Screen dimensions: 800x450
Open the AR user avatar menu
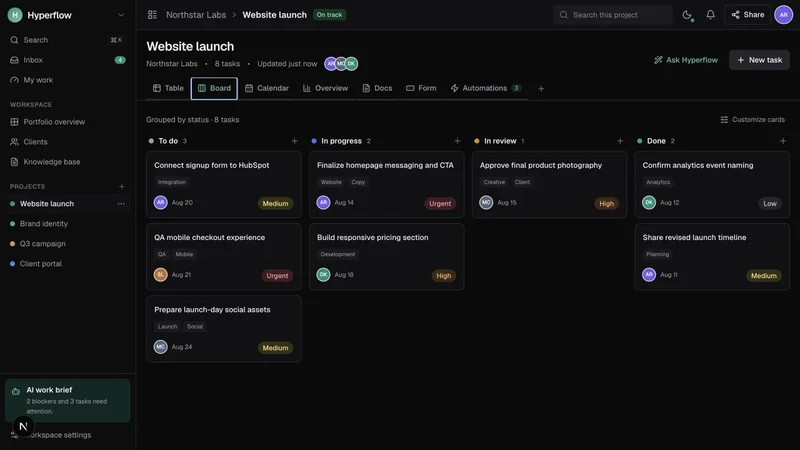pos(783,15)
